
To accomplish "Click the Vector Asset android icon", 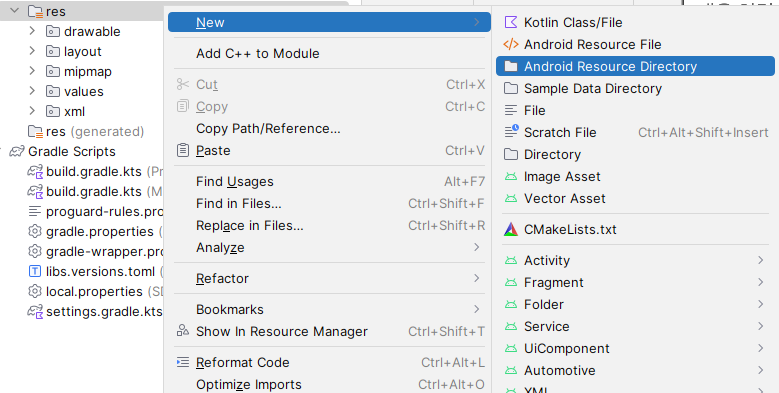I will coord(511,198).
